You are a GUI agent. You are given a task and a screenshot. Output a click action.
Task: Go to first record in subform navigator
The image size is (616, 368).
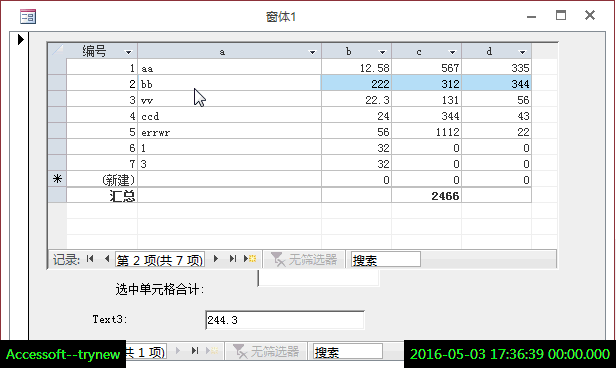coord(90,259)
